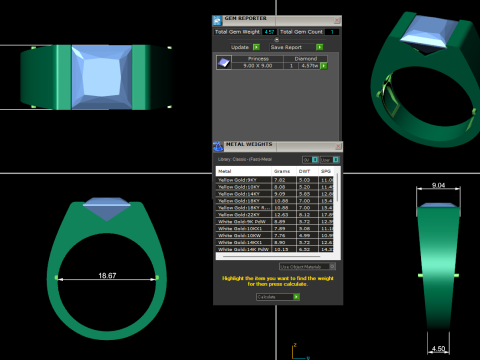Click the DWT column header

pos(307,171)
